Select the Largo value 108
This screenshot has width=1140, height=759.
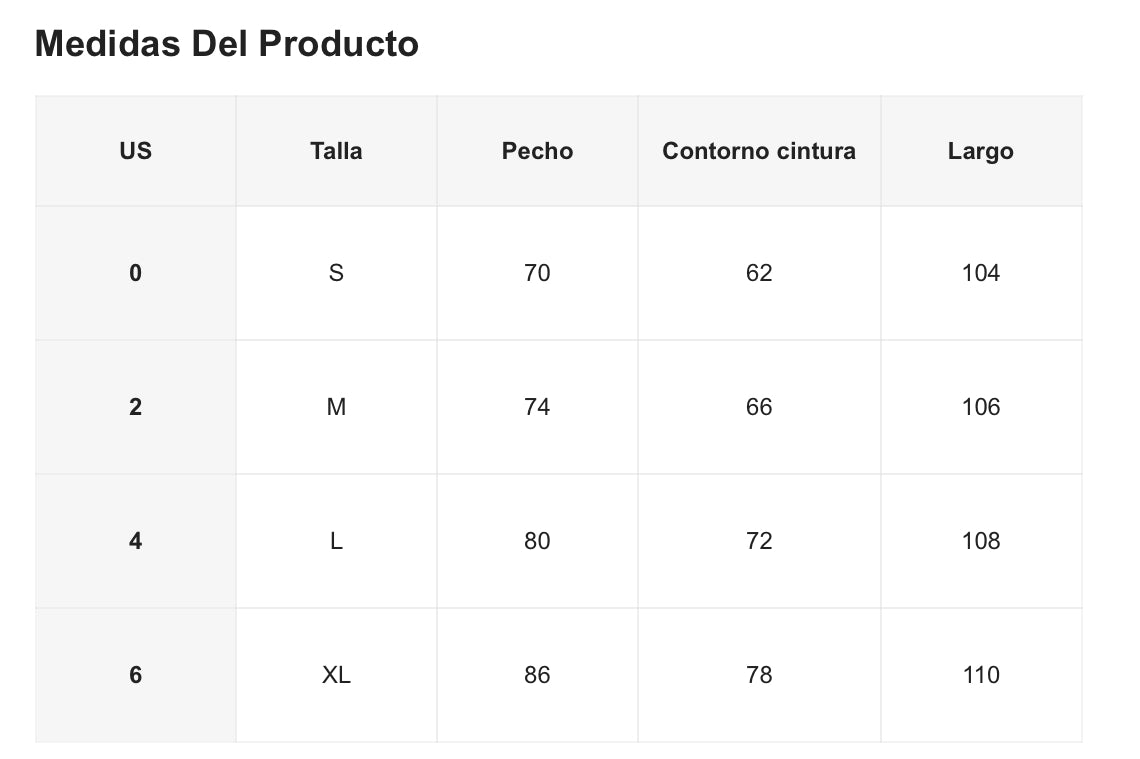point(980,541)
